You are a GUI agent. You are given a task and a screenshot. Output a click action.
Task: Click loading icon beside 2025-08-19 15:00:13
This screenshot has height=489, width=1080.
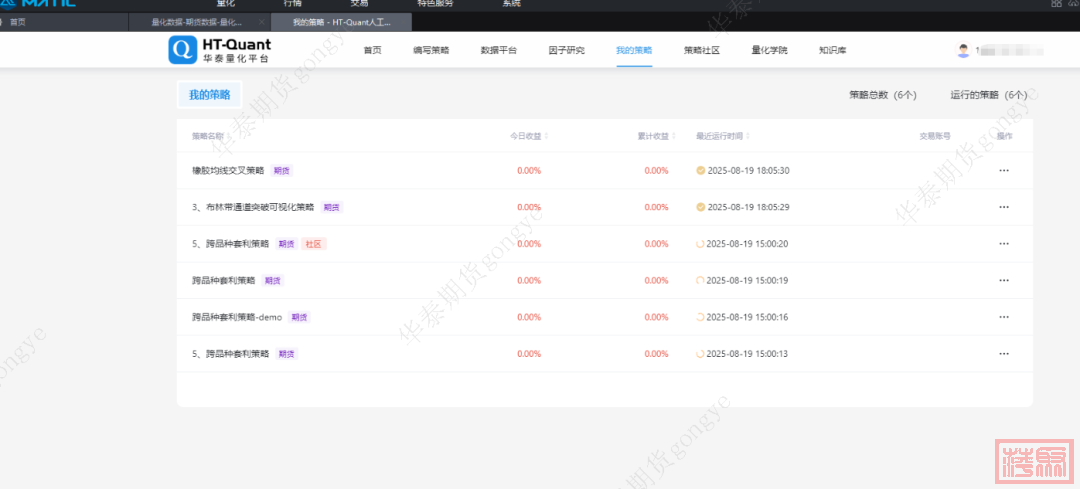pos(701,354)
